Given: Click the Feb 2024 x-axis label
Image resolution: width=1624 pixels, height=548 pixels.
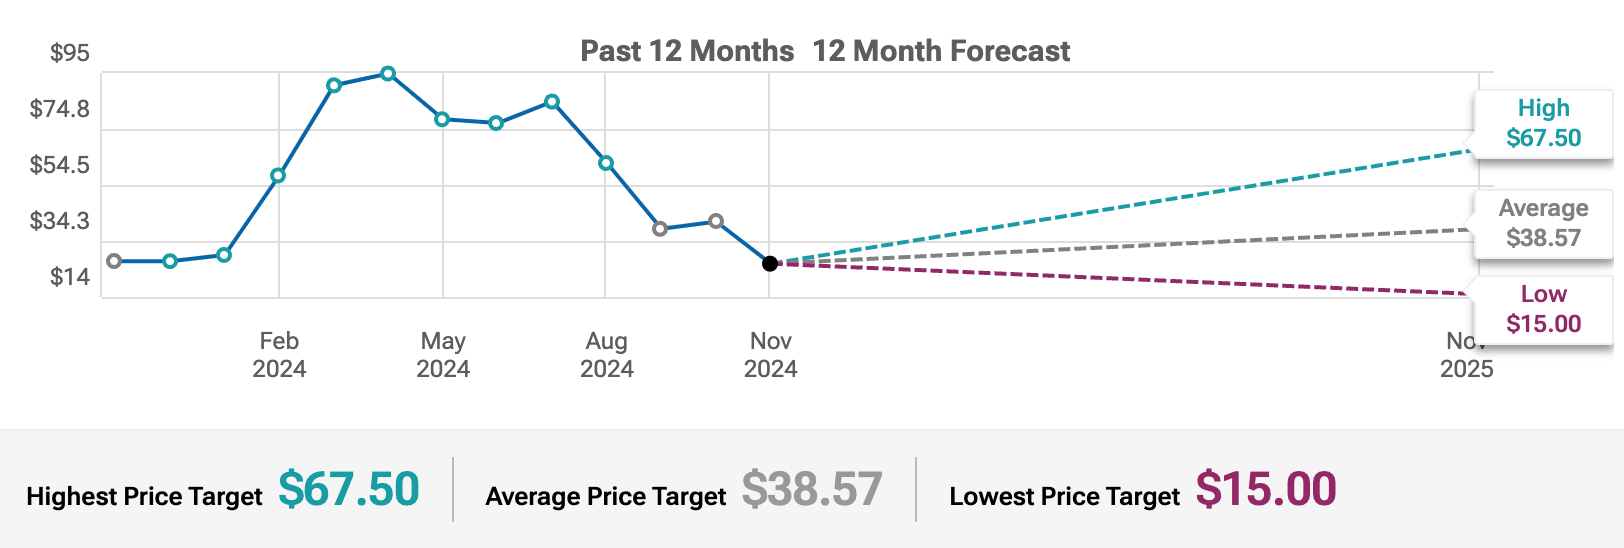Looking at the screenshot, I should (279, 355).
